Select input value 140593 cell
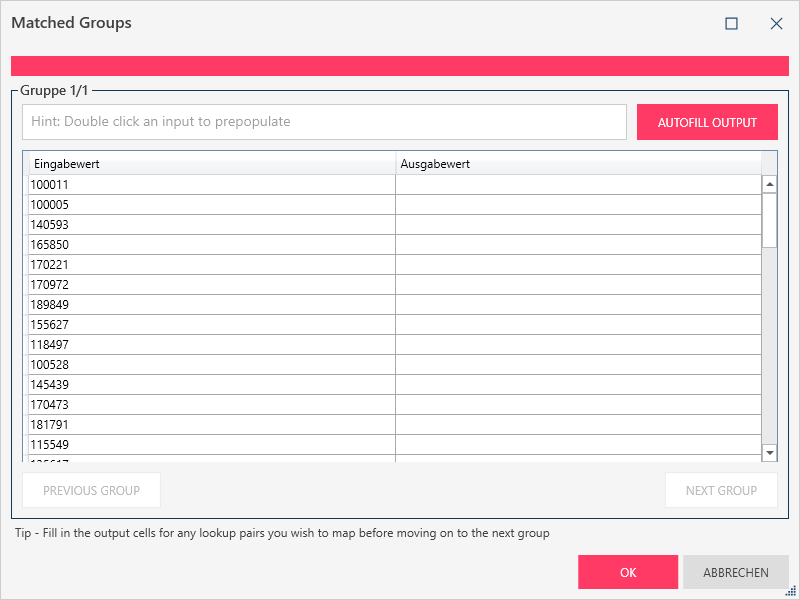Viewport: 800px width, 600px height. [210, 225]
